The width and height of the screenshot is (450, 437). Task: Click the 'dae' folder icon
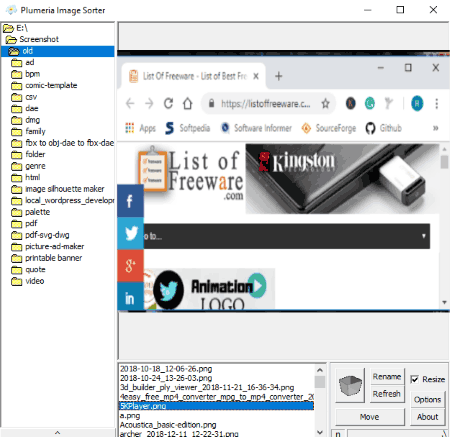[x=16, y=109]
